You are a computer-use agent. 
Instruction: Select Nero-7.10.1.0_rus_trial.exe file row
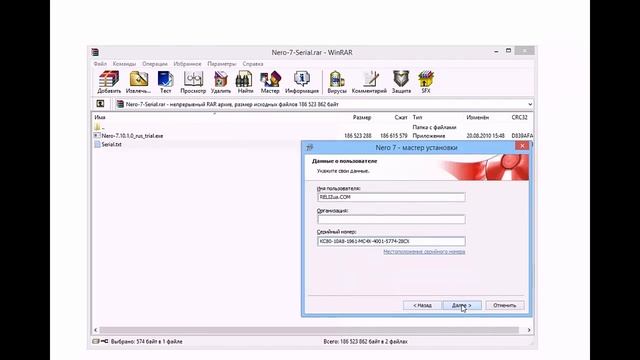tap(313, 136)
